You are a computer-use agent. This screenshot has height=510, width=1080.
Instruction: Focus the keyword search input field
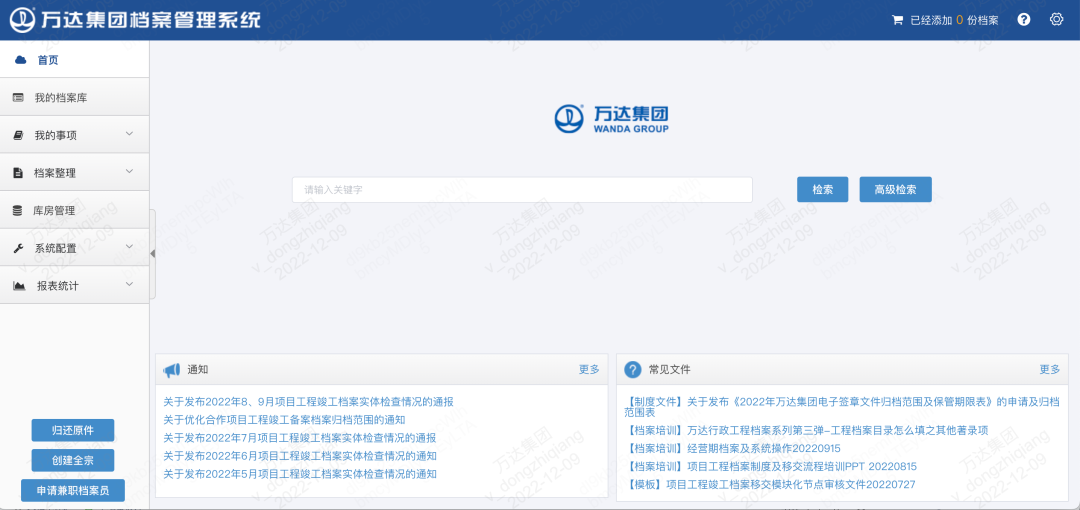[x=522, y=190]
